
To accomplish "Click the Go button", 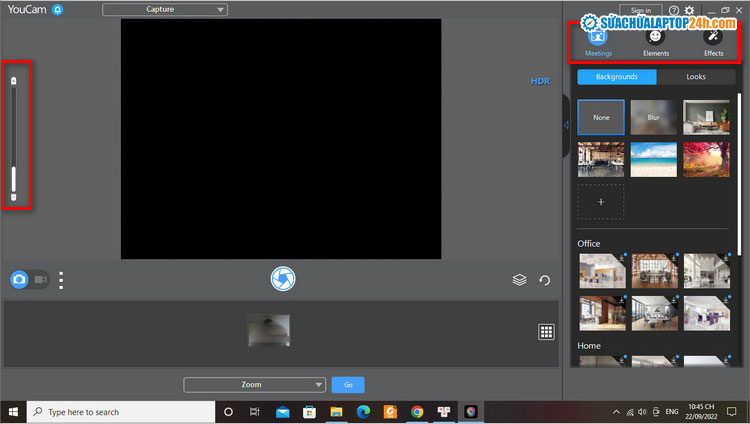I will pyautogui.click(x=348, y=384).
